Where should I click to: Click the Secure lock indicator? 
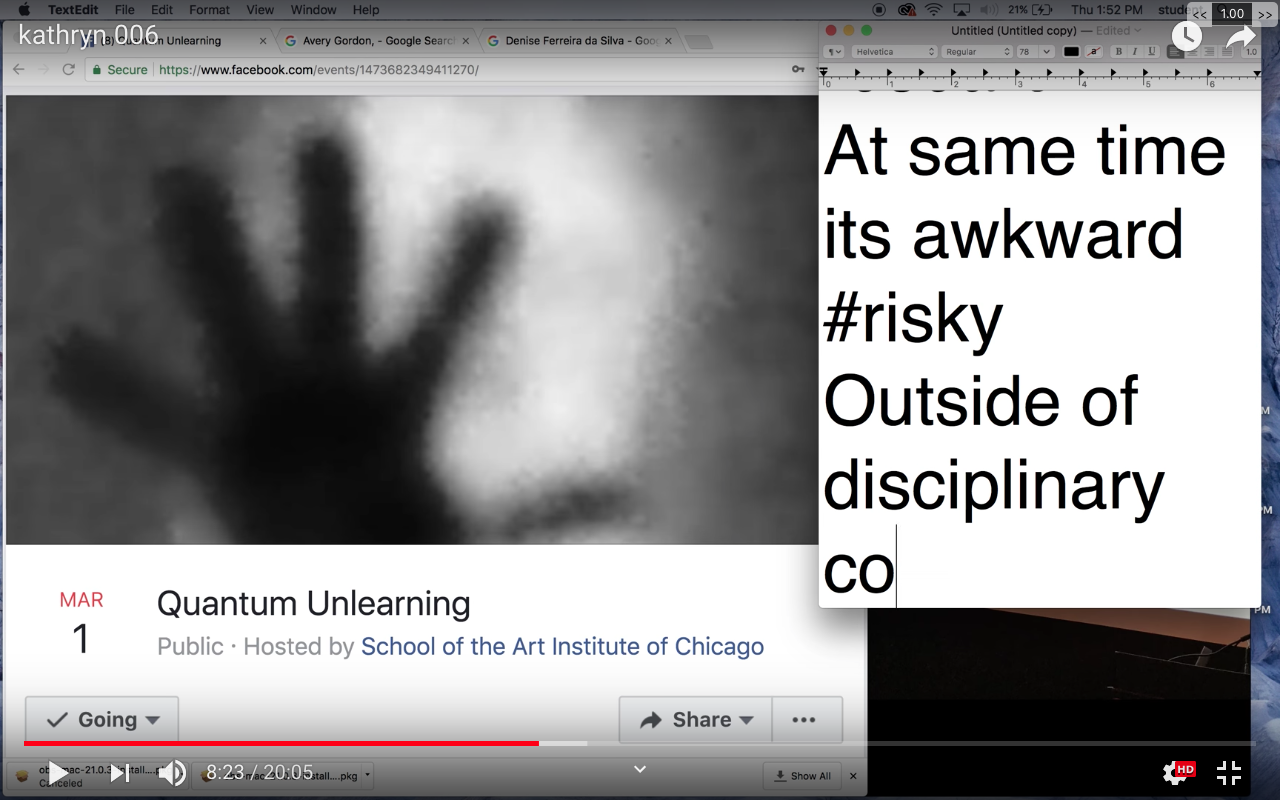click(x=119, y=70)
